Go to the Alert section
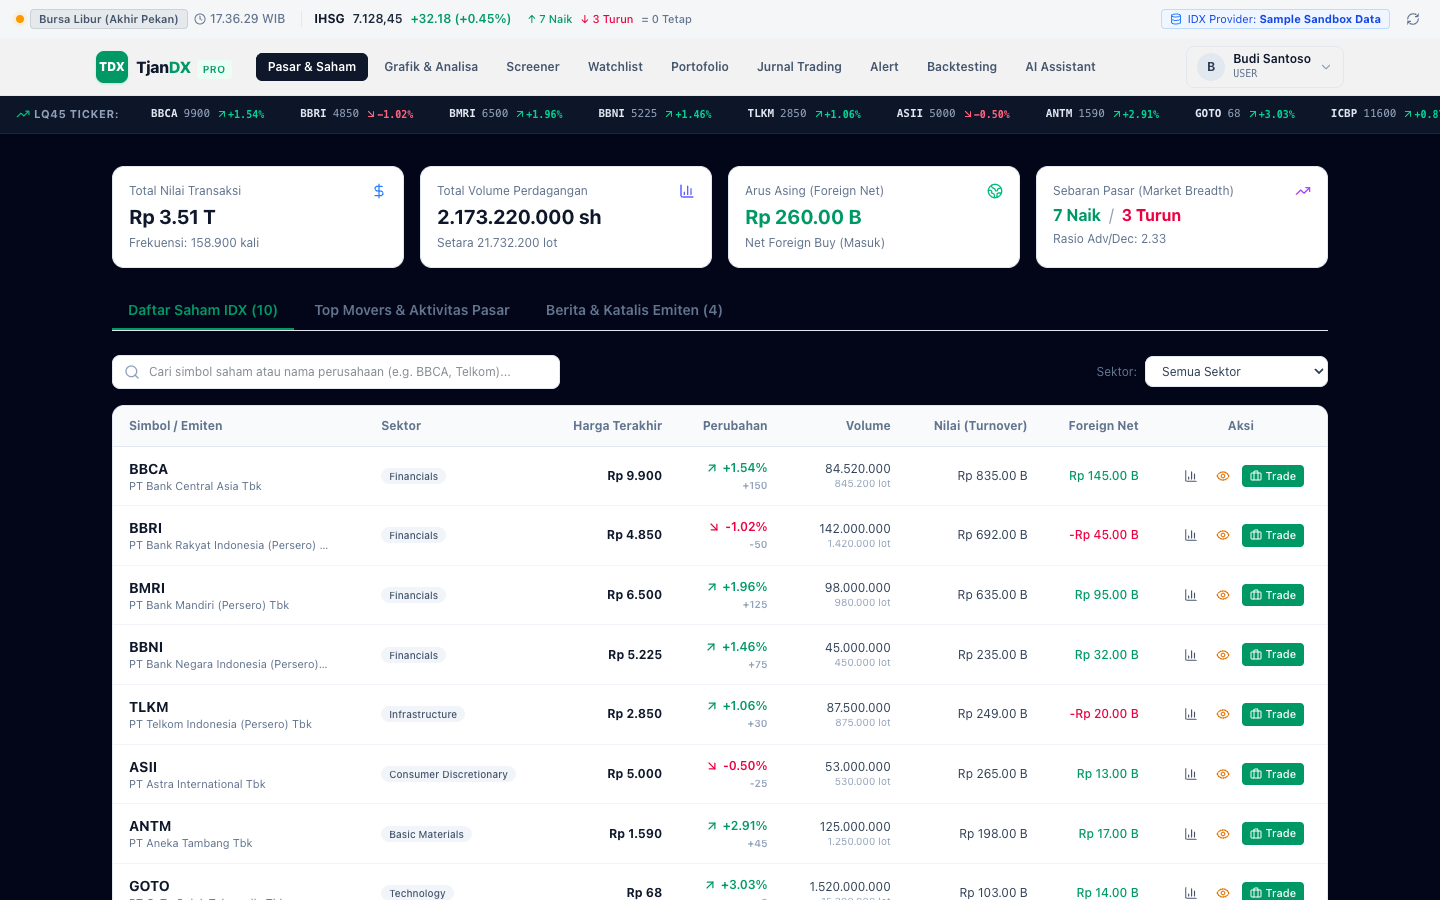 [884, 67]
